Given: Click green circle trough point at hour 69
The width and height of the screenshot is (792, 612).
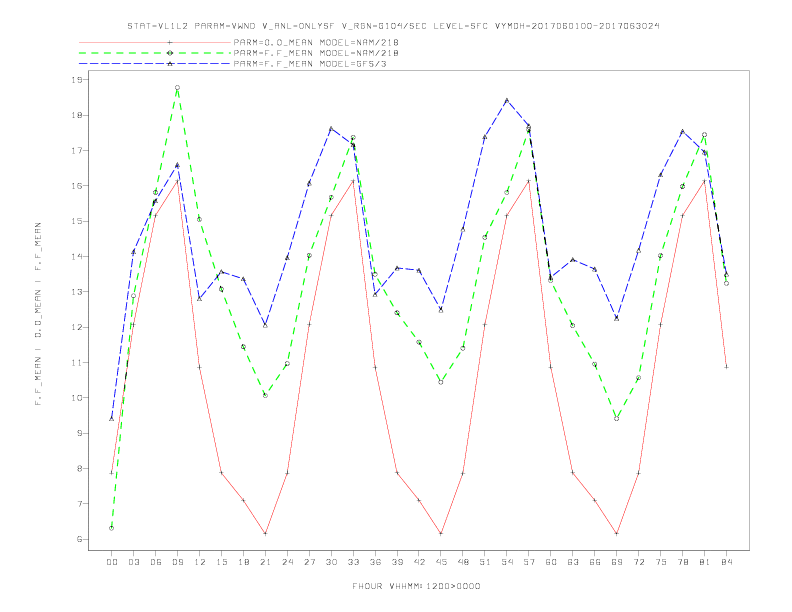Looking at the screenshot, I should tap(617, 419).
